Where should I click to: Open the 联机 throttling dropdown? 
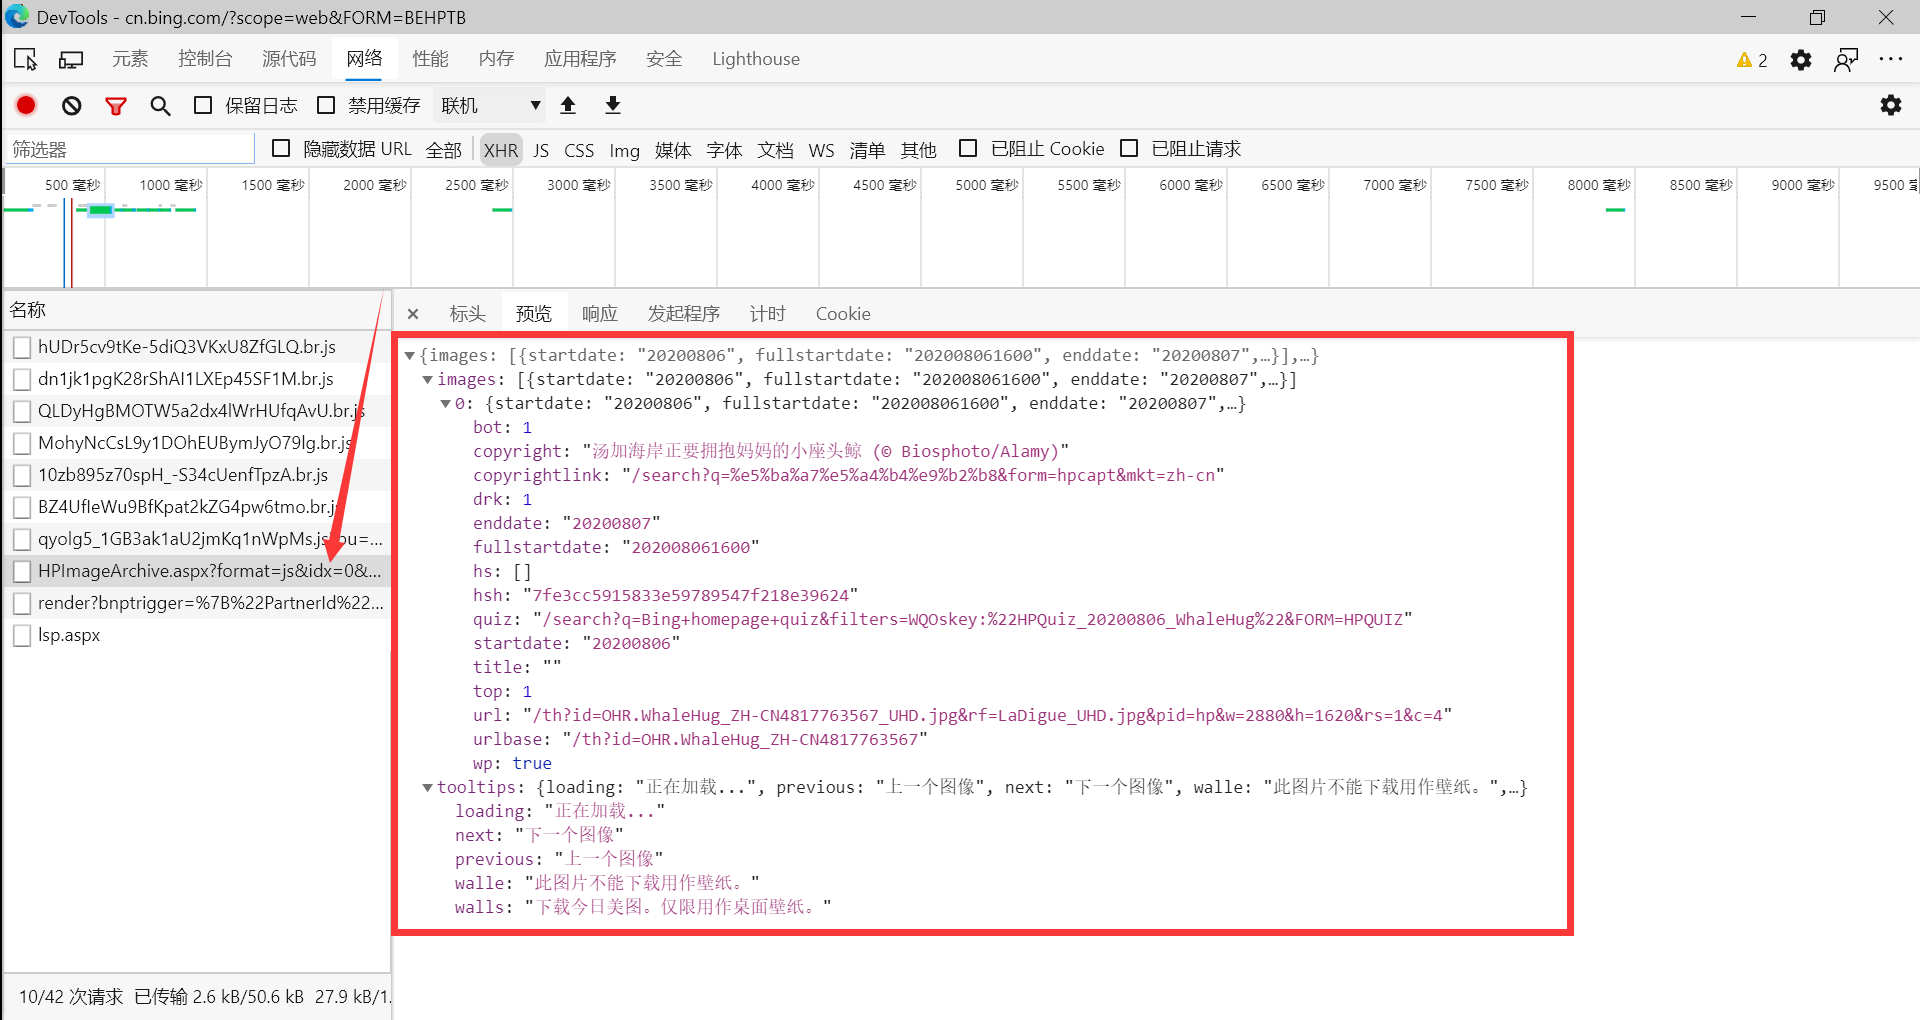489,105
